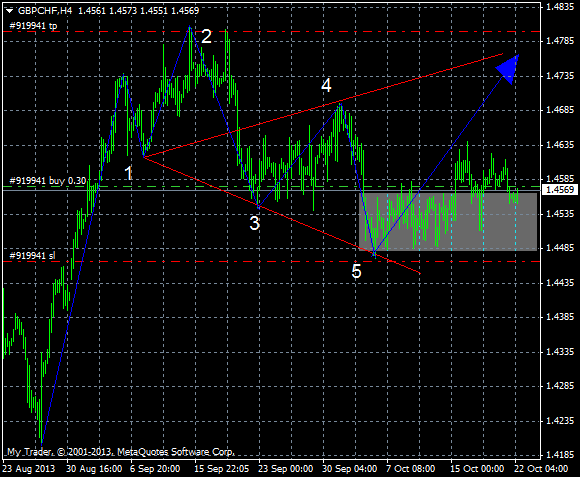Select the large blue arrowhead object
This screenshot has height=477, width=580.
[x=509, y=68]
